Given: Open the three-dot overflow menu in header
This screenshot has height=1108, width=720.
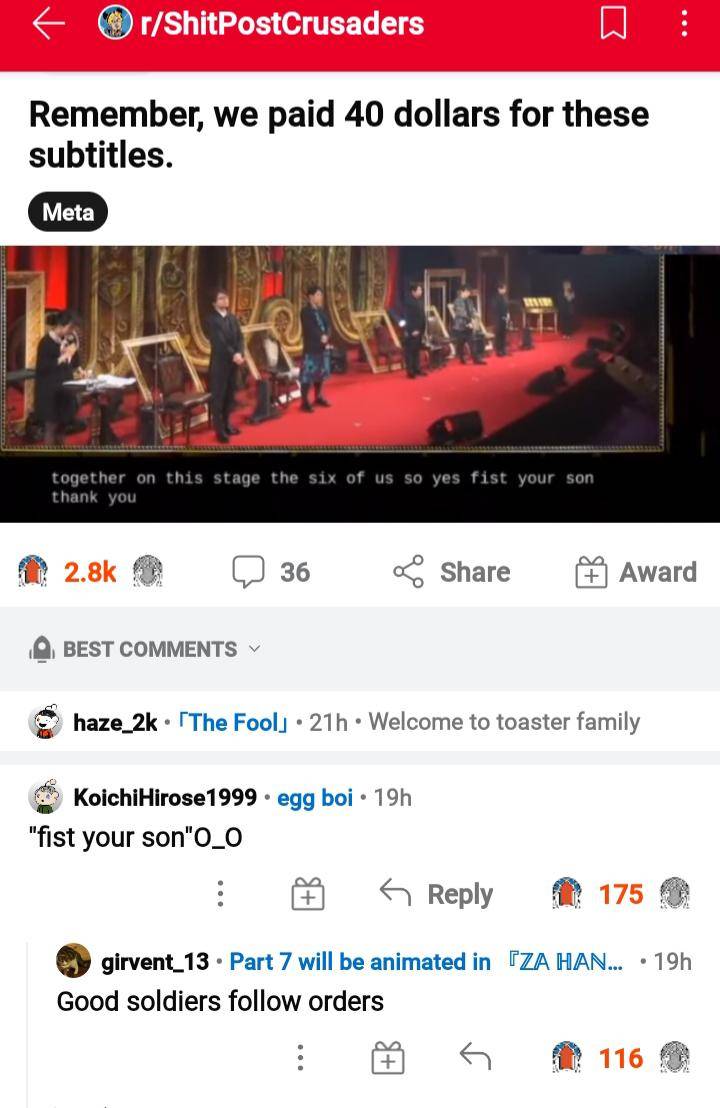Looking at the screenshot, I should pyautogui.click(x=684, y=25).
